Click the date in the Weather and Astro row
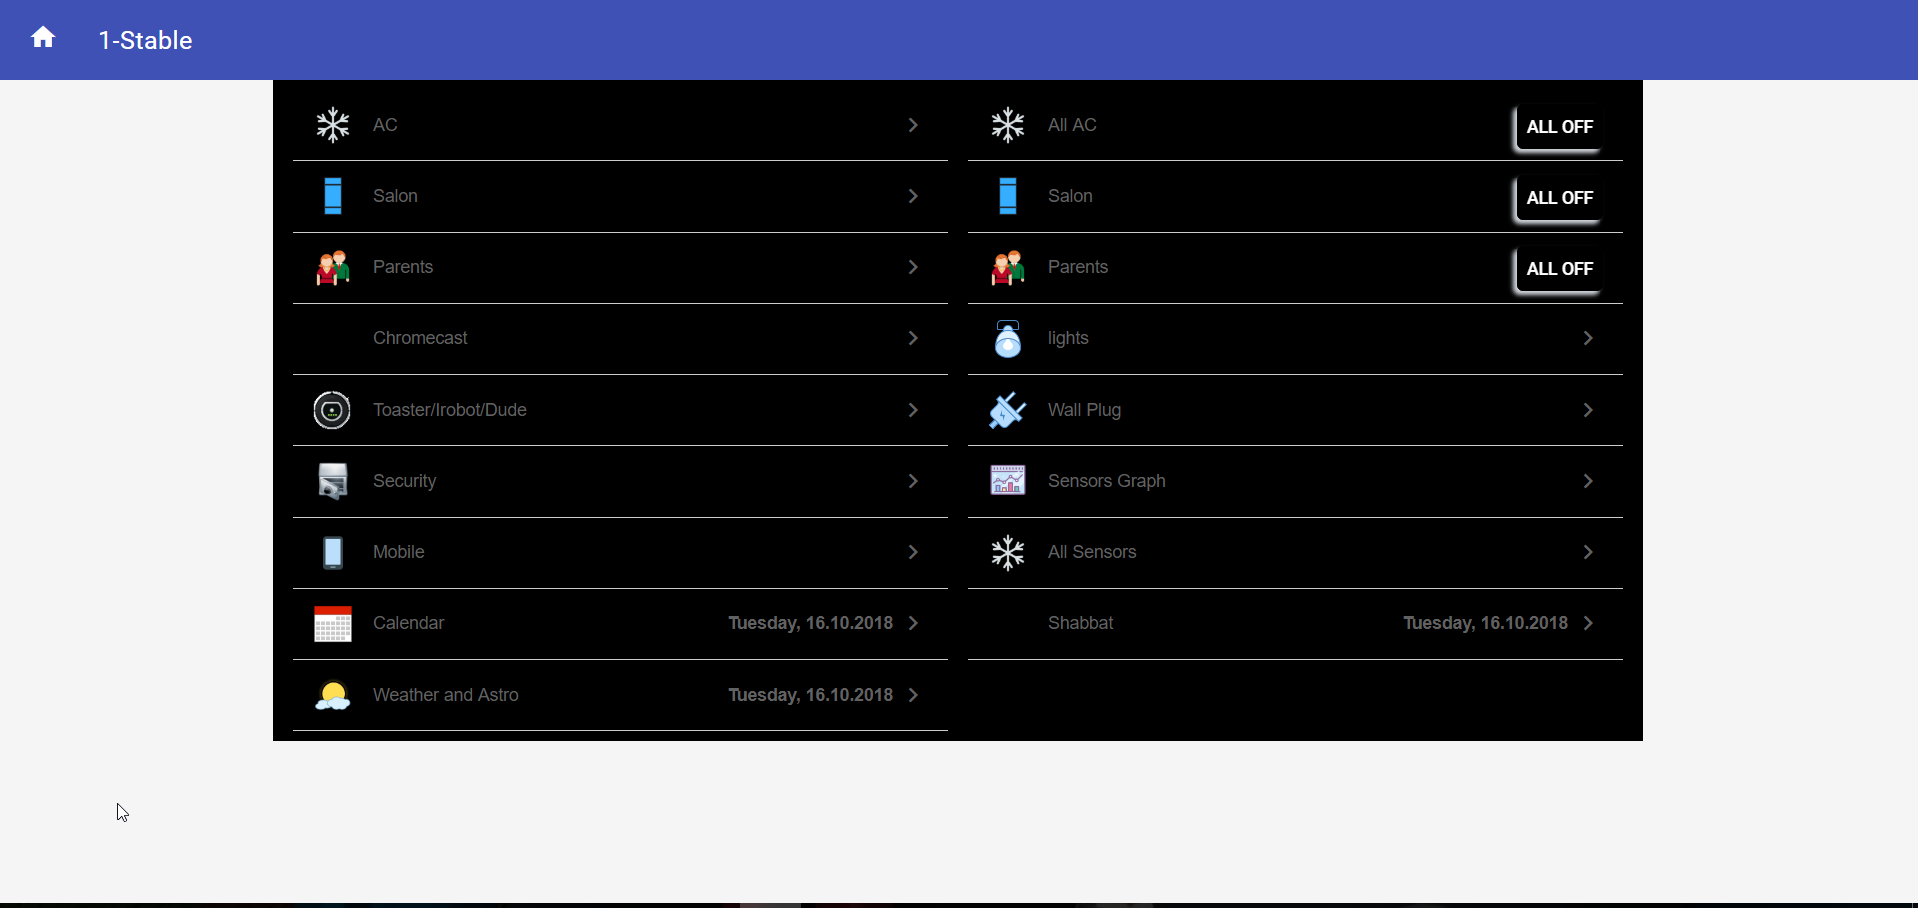 click(x=810, y=695)
